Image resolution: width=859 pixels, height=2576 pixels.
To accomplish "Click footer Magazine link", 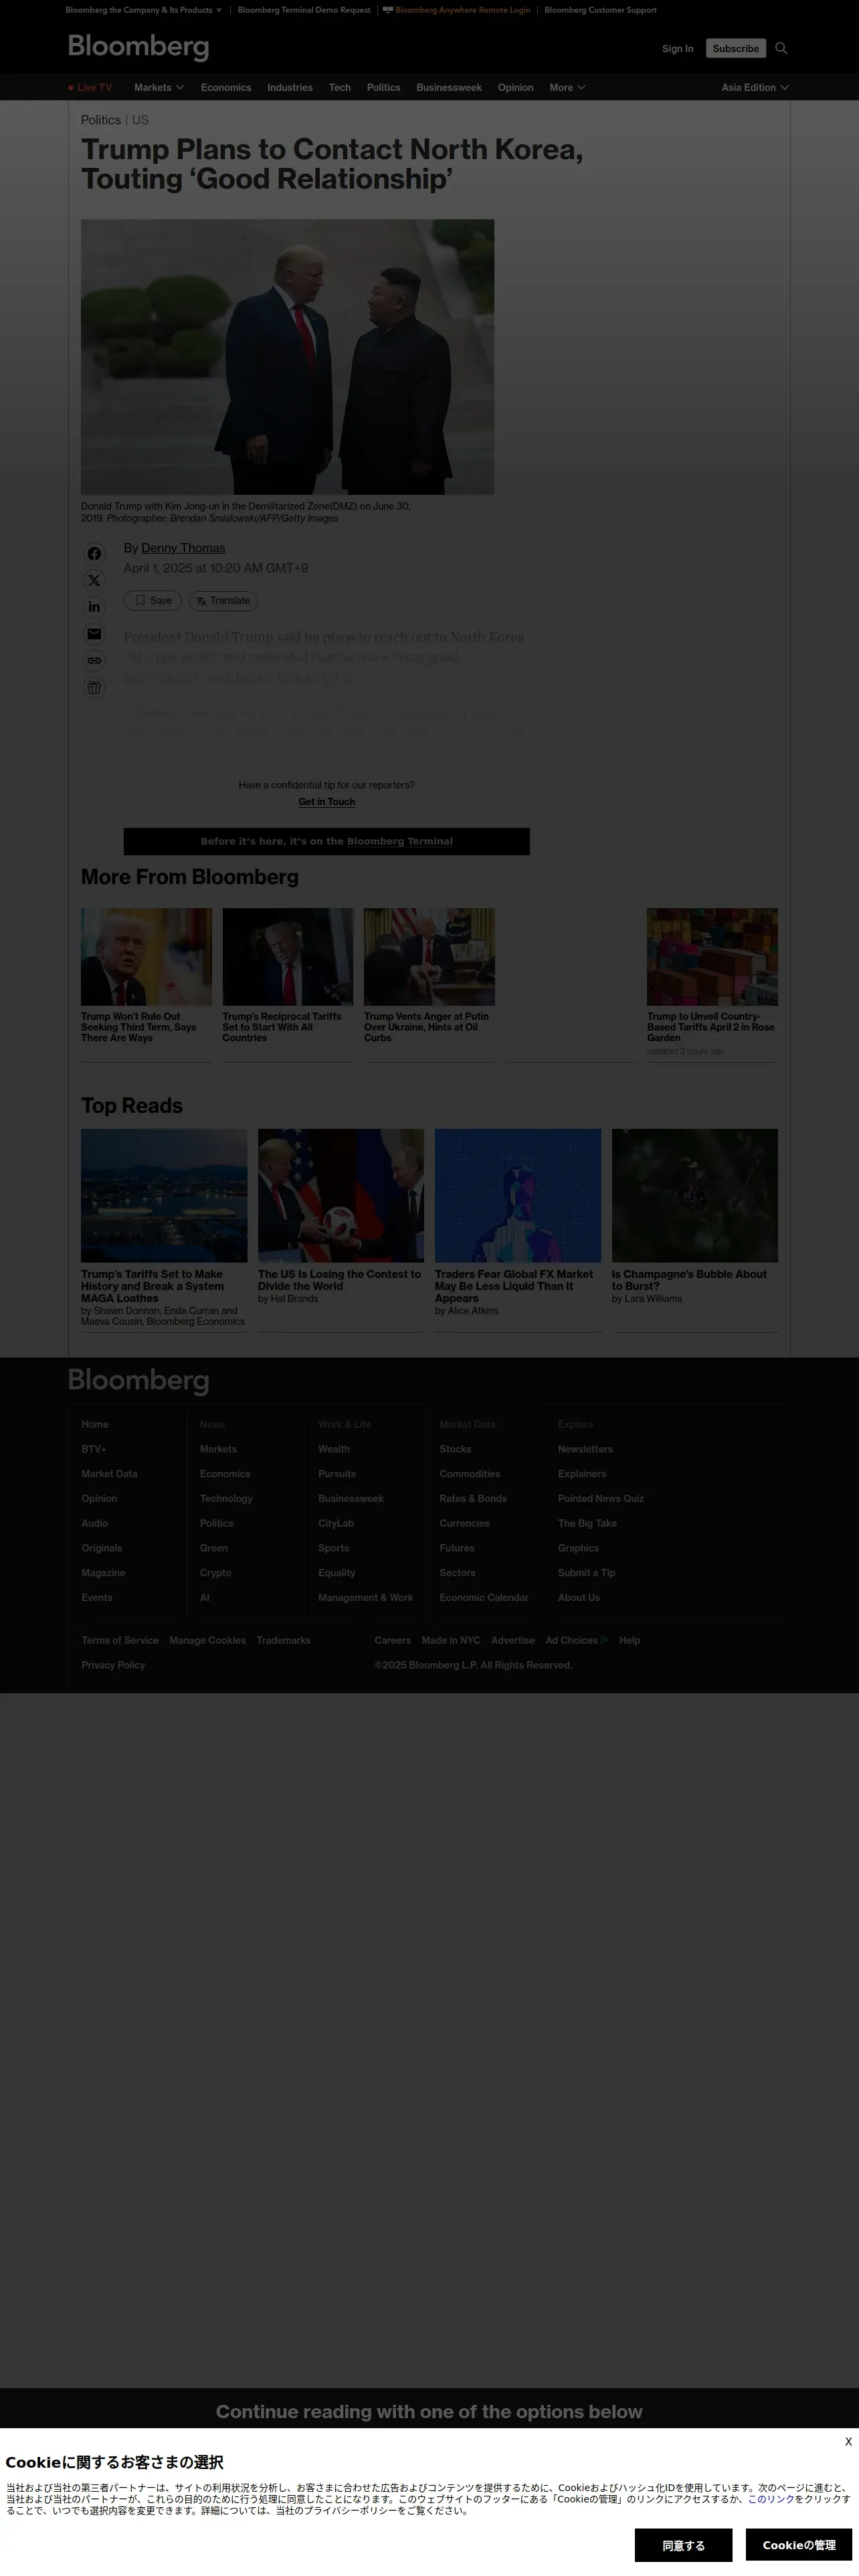I will (103, 1573).
